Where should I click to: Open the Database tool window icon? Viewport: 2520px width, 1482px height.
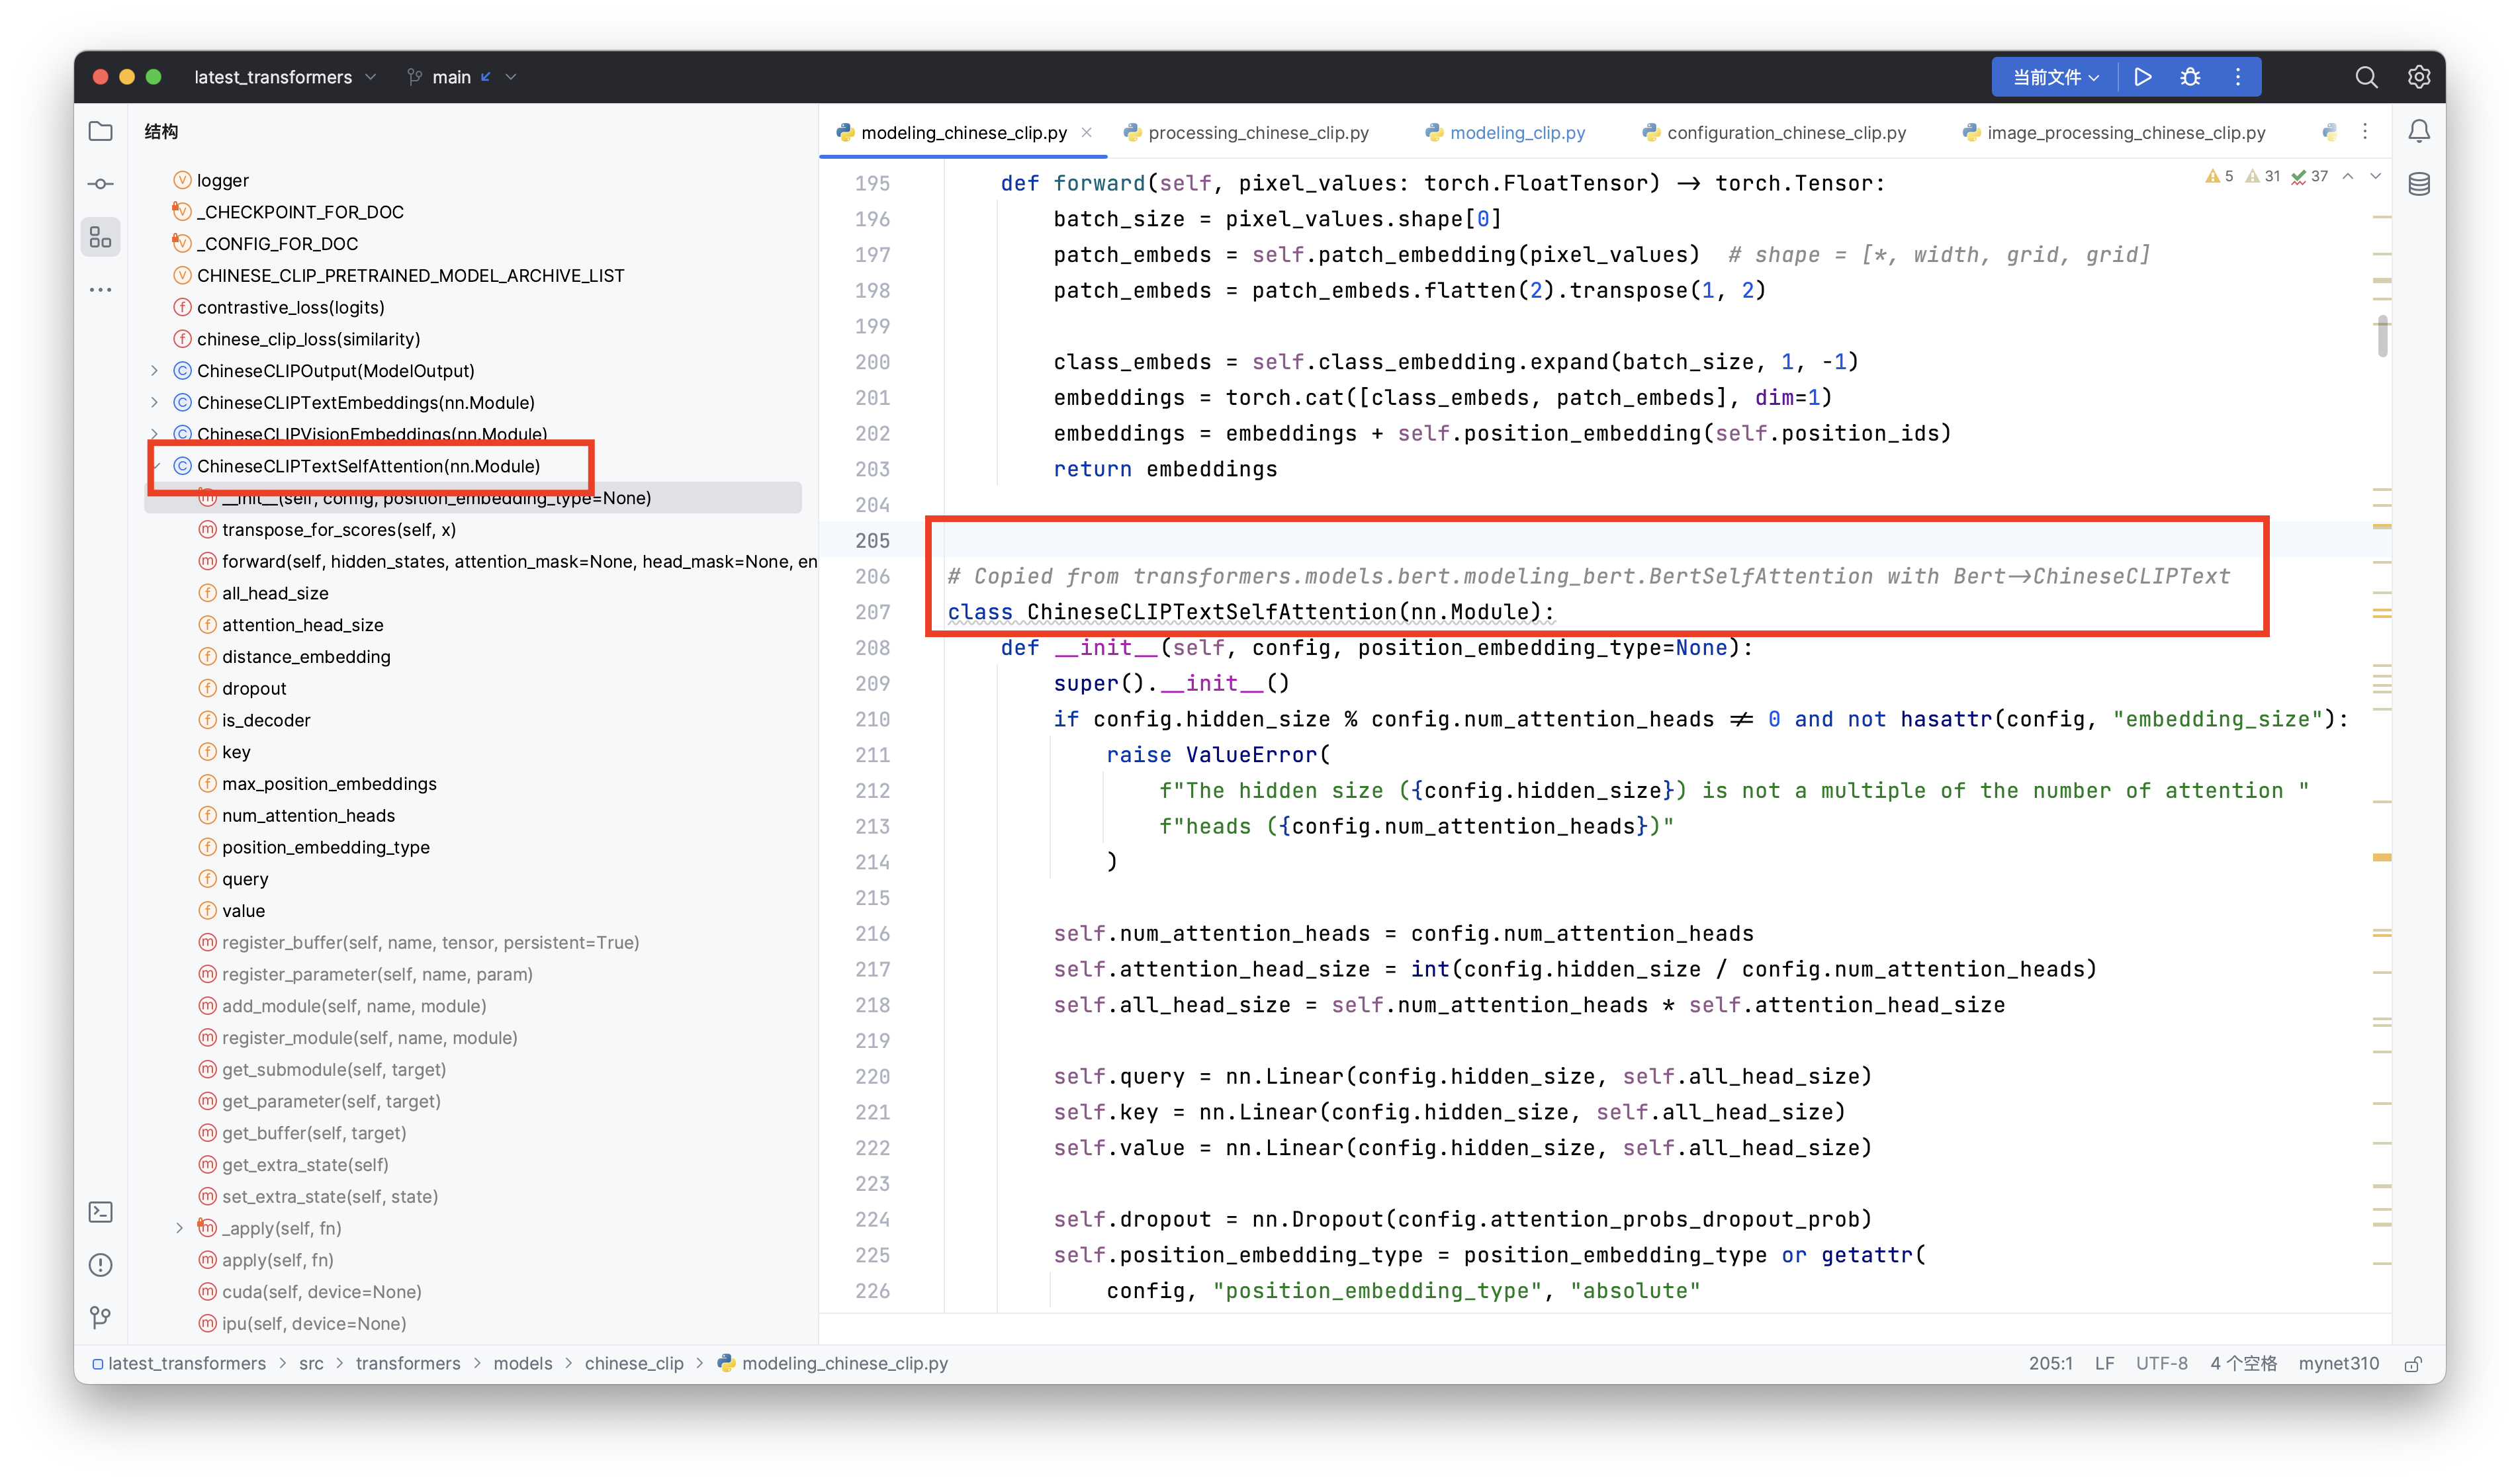pyautogui.click(x=2418, y=184)
